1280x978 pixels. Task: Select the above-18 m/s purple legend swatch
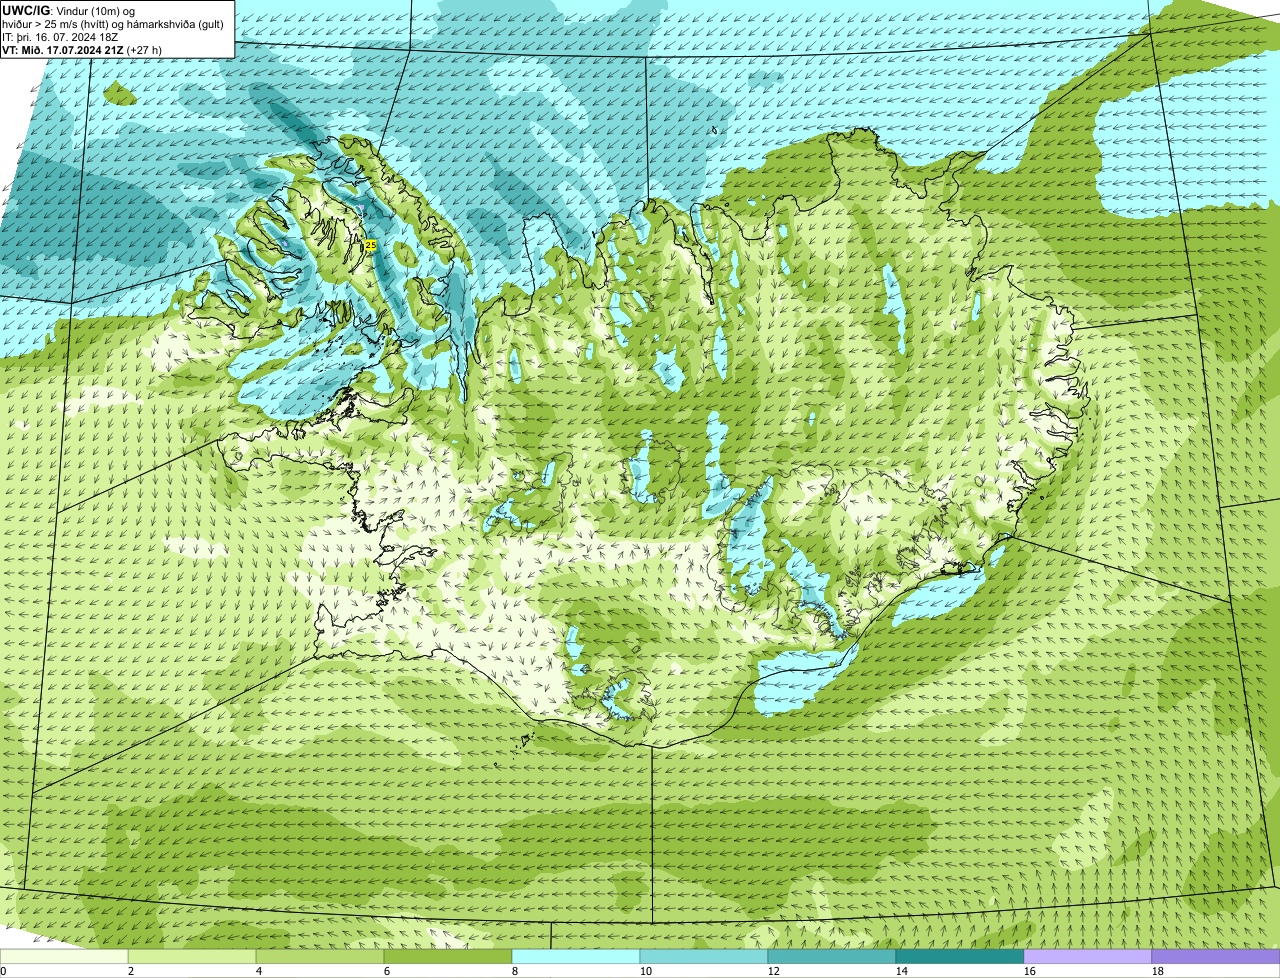coord(1216,957)
